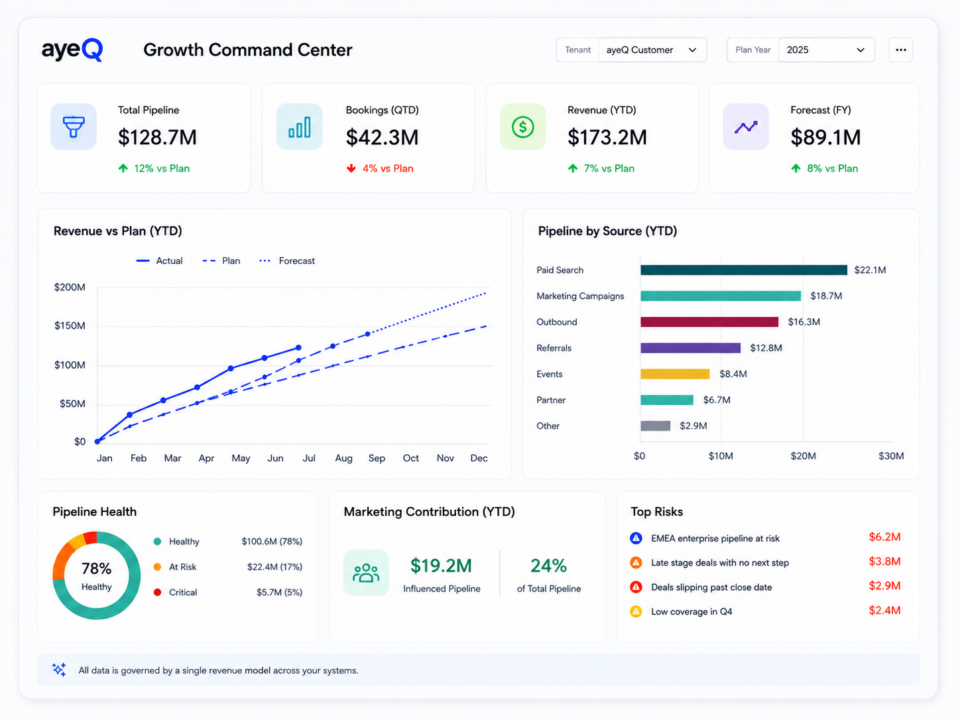The width and height of the screenshot is (960, 720).
Task: Click the Other source bar
Action: [655, 426]
